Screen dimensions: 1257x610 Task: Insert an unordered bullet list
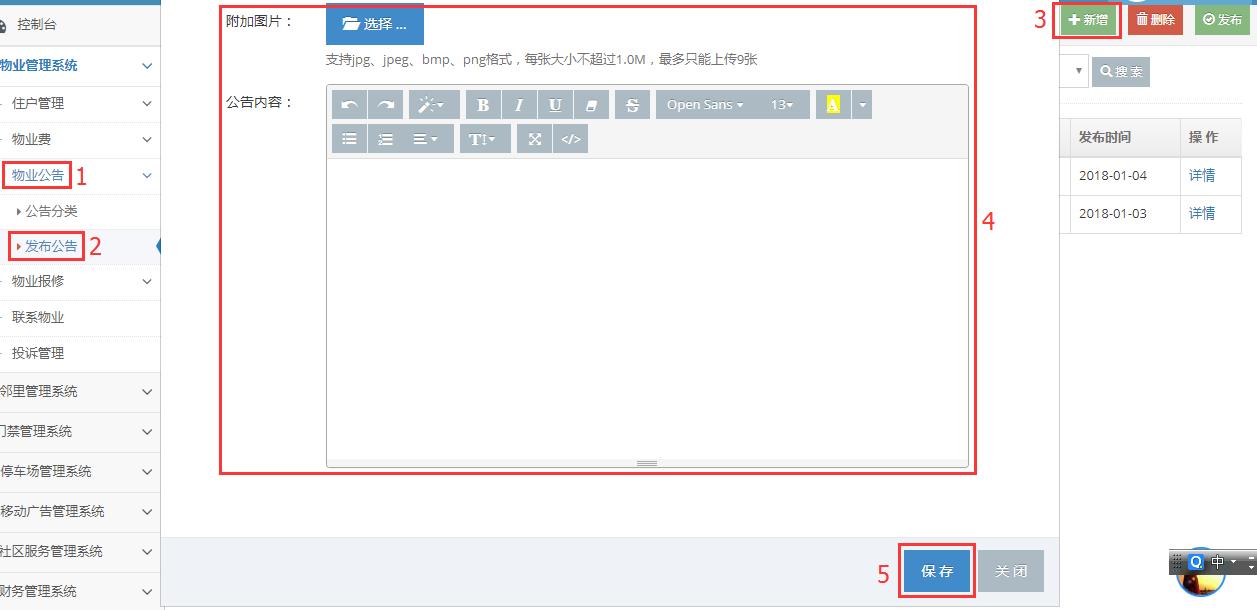(349, 139)
